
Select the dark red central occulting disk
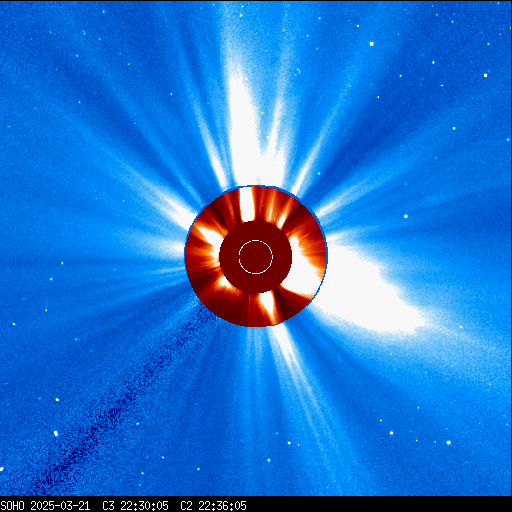tap(256, 257)
